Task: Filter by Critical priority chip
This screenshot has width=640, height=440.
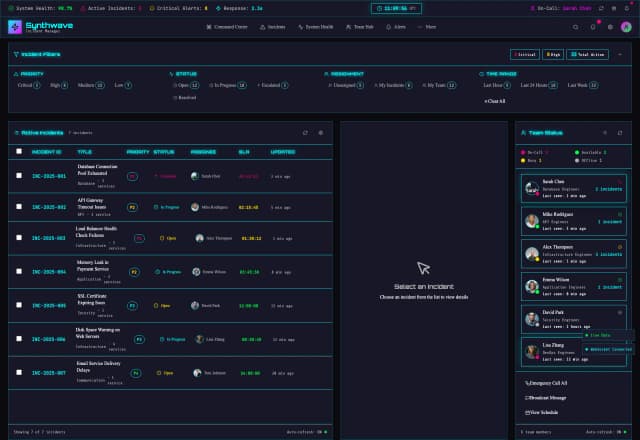Action: (29, 86)
